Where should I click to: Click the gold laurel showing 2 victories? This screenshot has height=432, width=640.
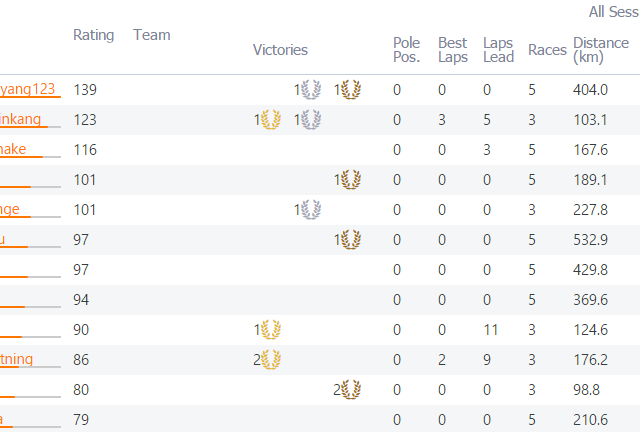point(271,359)
